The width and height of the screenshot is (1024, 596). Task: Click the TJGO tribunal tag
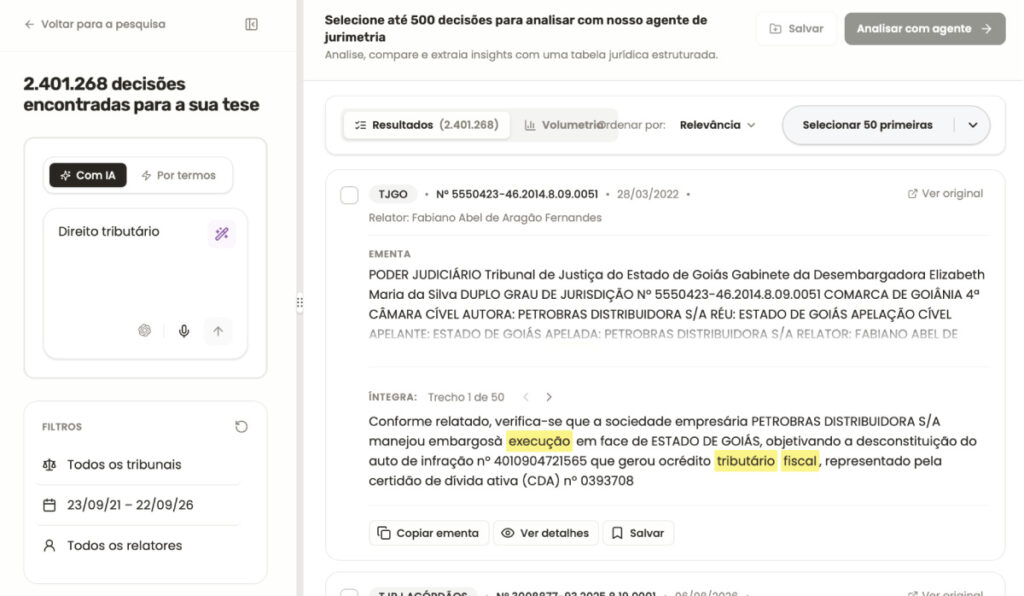tap(392, 194)
